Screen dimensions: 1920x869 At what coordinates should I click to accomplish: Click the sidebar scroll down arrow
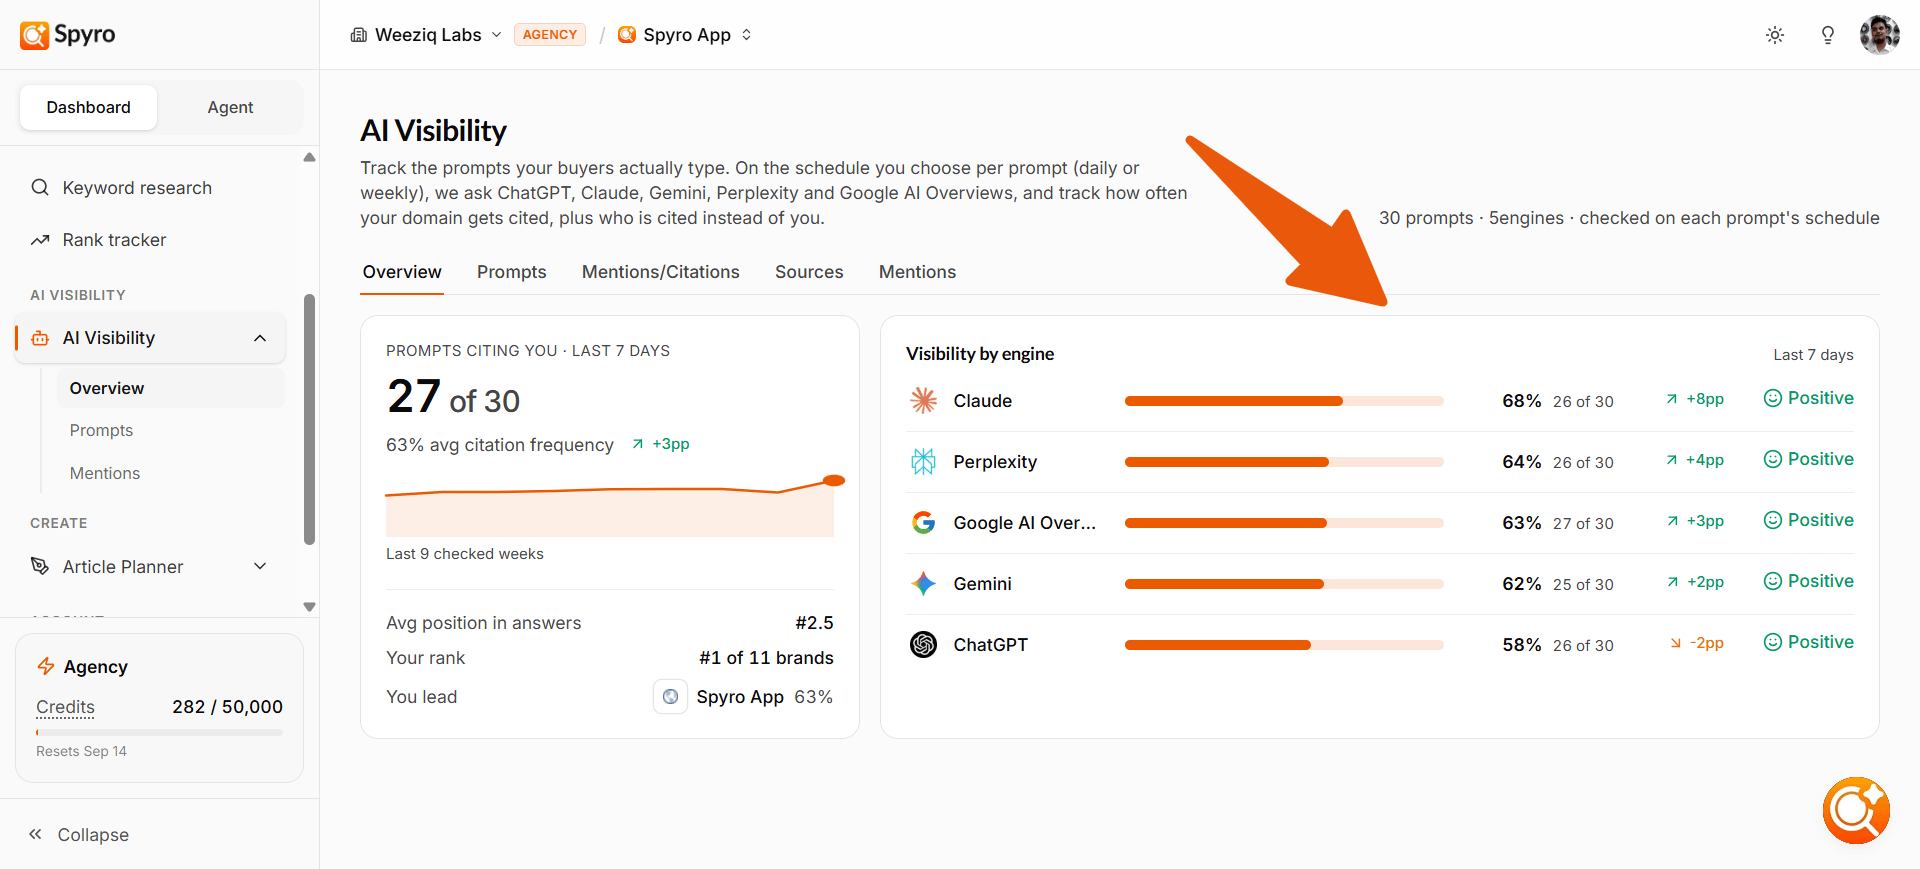point(310,607)
